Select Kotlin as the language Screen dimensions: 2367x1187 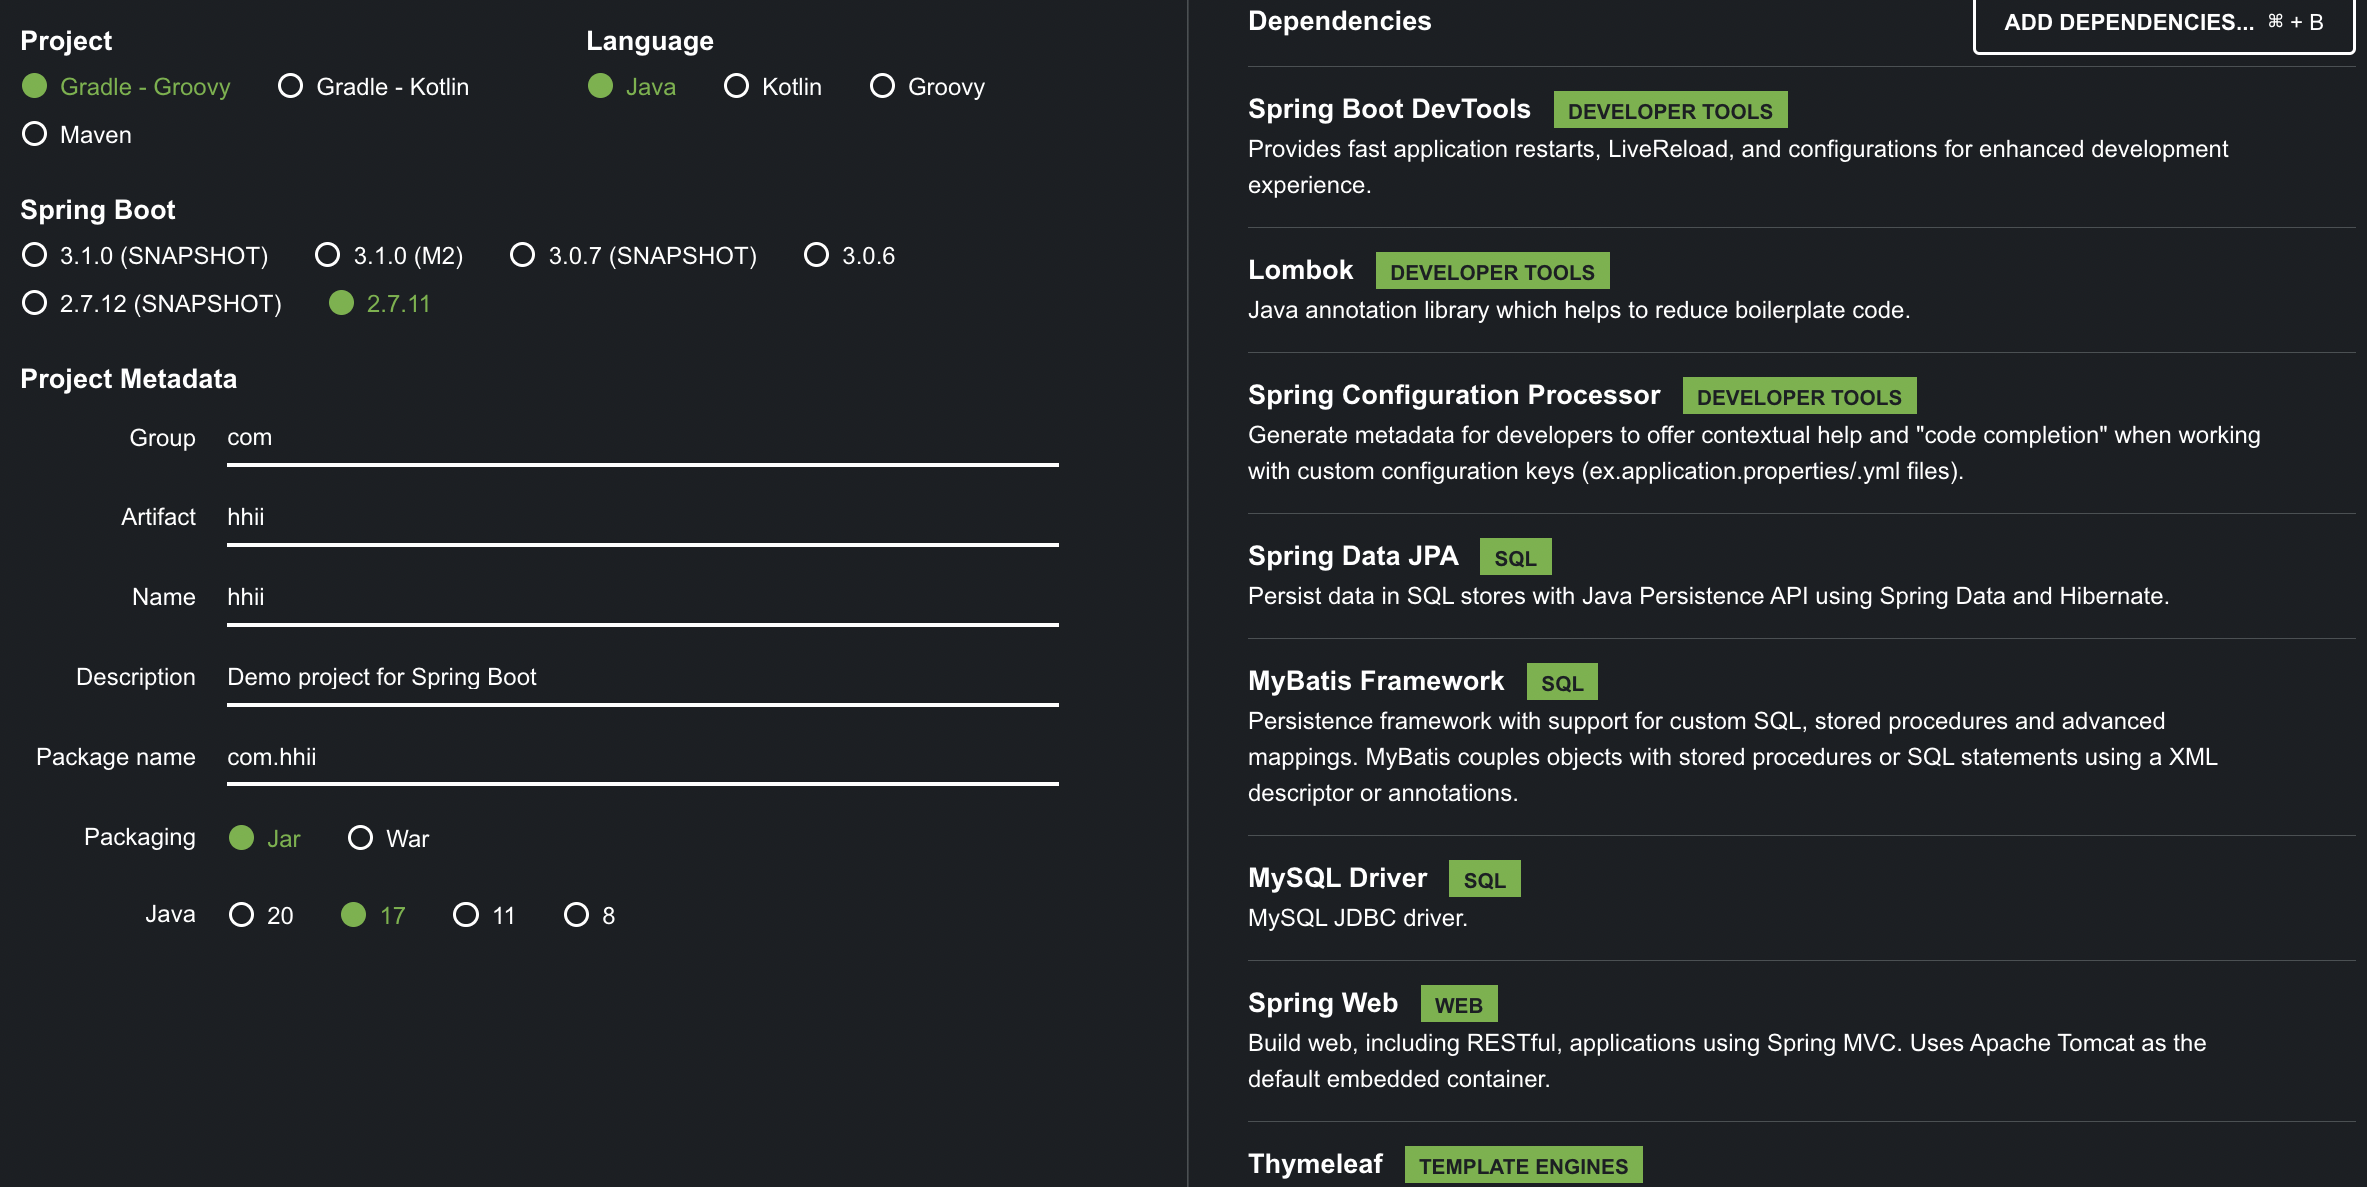click(737, 86)
